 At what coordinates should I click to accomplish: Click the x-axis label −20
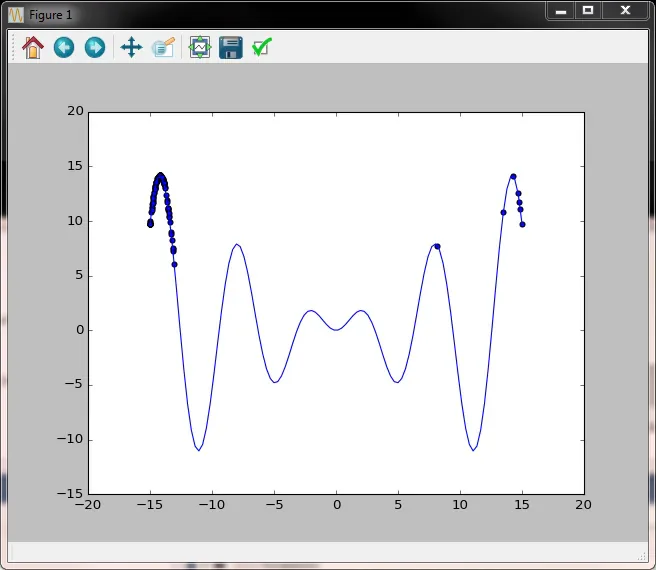[88, 505]
